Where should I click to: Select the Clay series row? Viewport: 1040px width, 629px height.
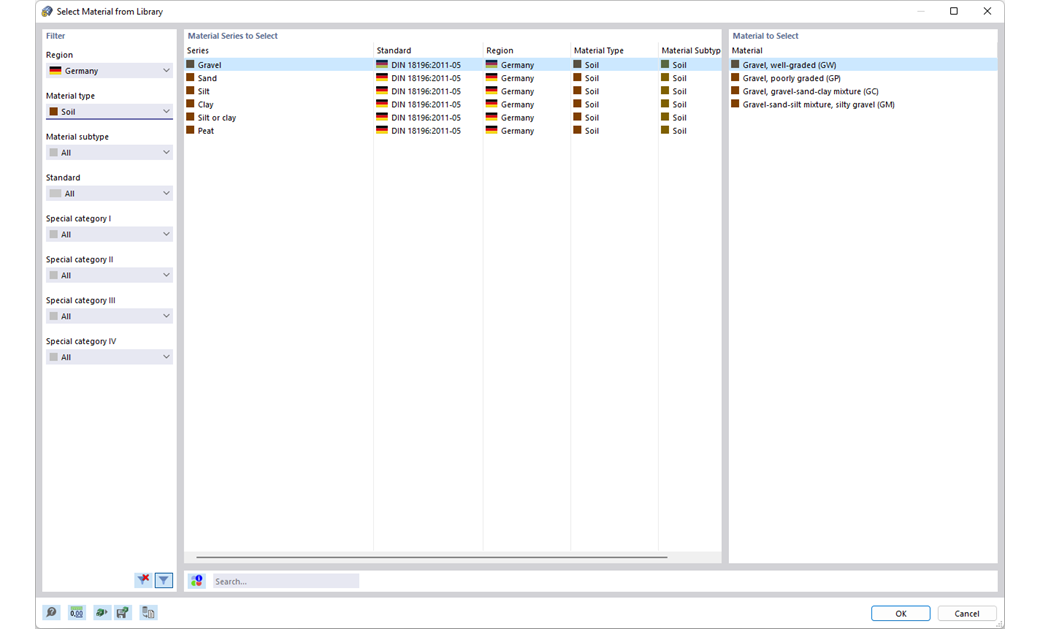[x=452, y=104]
